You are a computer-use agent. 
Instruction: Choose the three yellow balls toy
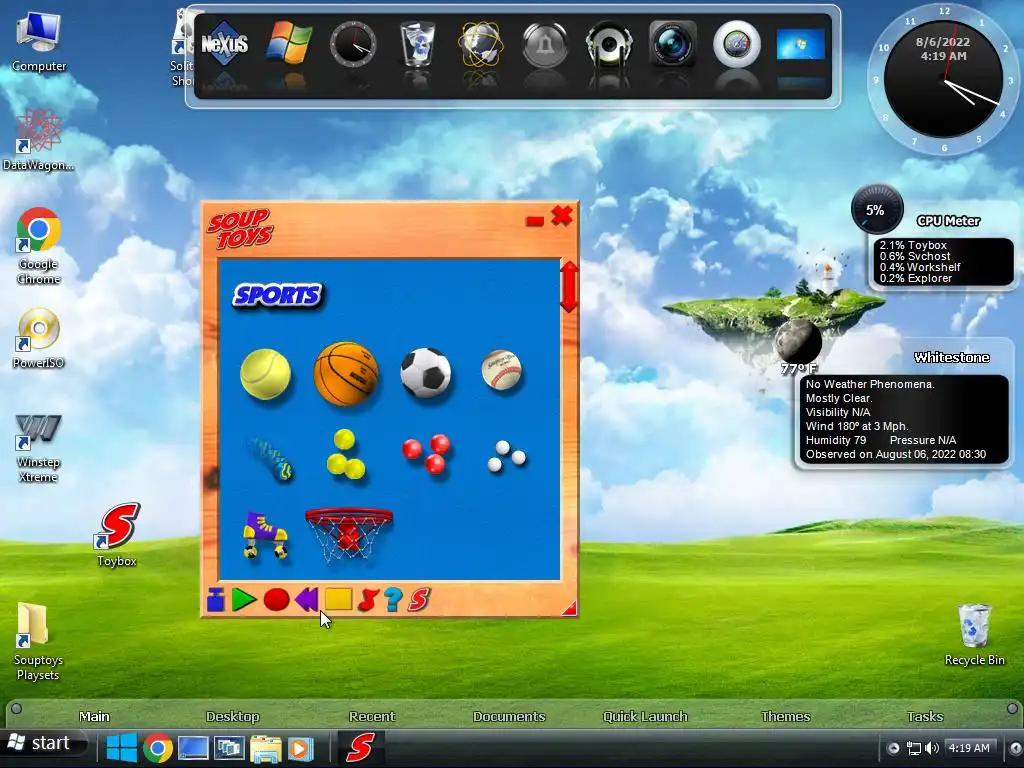[x=345, y=455]
